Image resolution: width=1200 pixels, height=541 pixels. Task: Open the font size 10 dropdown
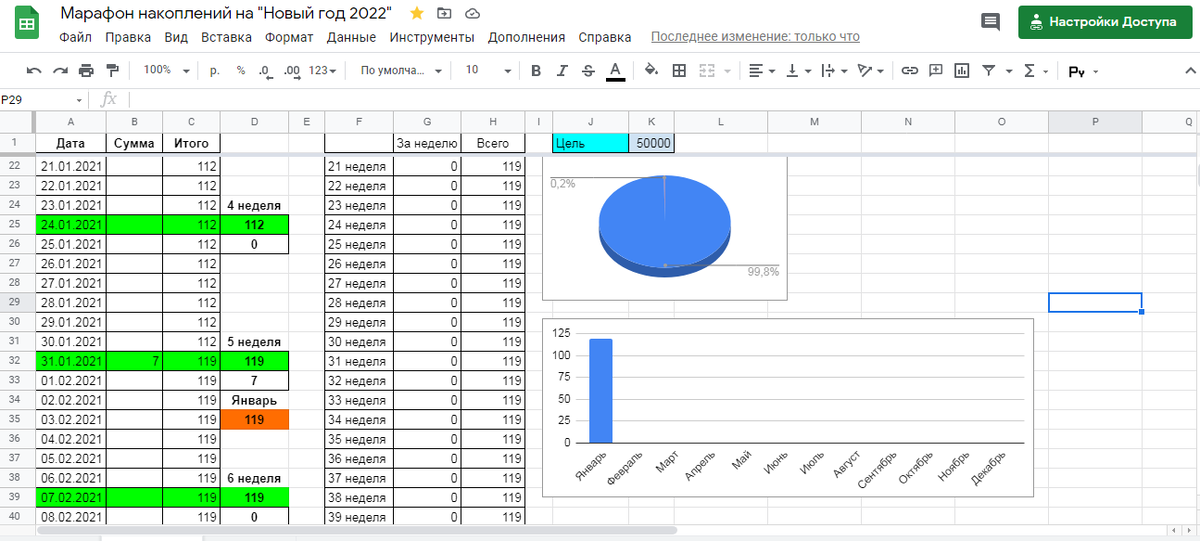pyautogui.click(x=488, y=71)
